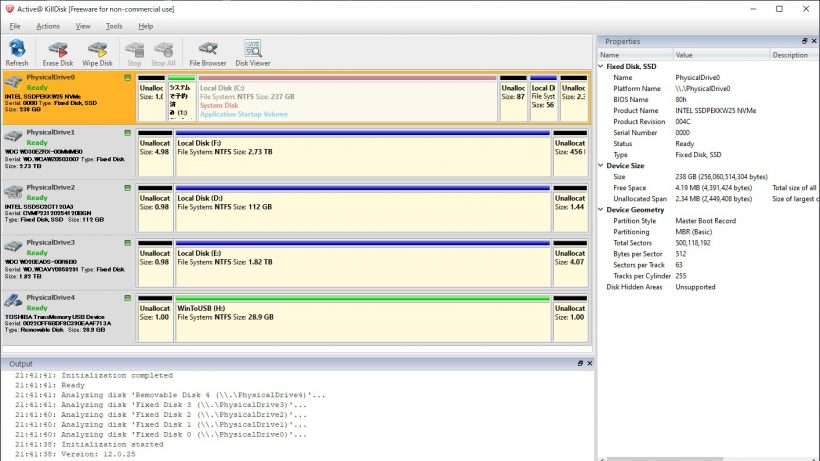Click the 'Initialization completed' output line
The width and height of the screenshot is (820, 461).
point(94,375)
